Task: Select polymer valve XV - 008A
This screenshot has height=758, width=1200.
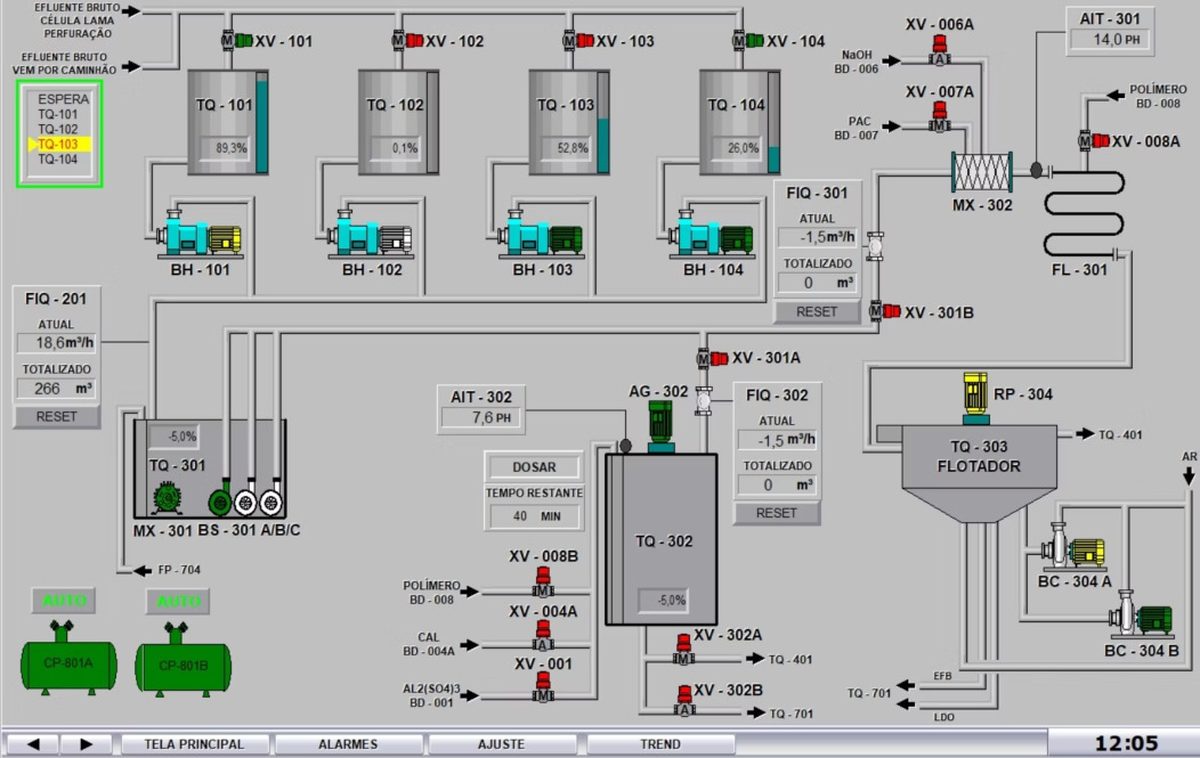Action: point(1093,141)
